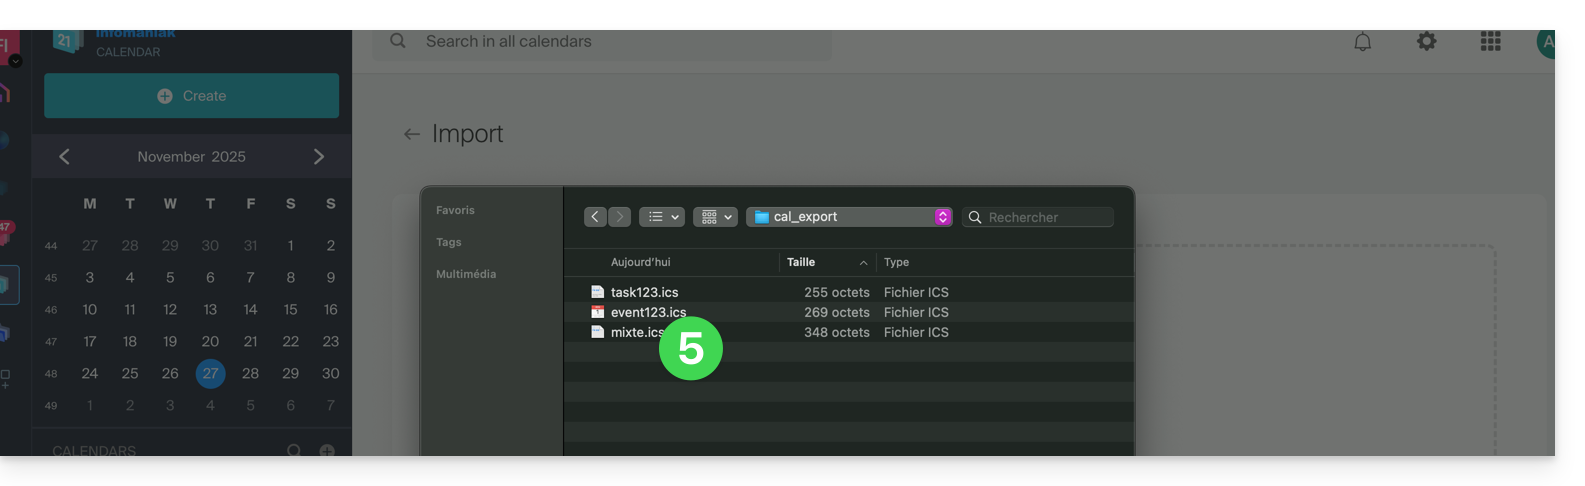
Task: Open the settings gear icon
Action: (1426, 42)
